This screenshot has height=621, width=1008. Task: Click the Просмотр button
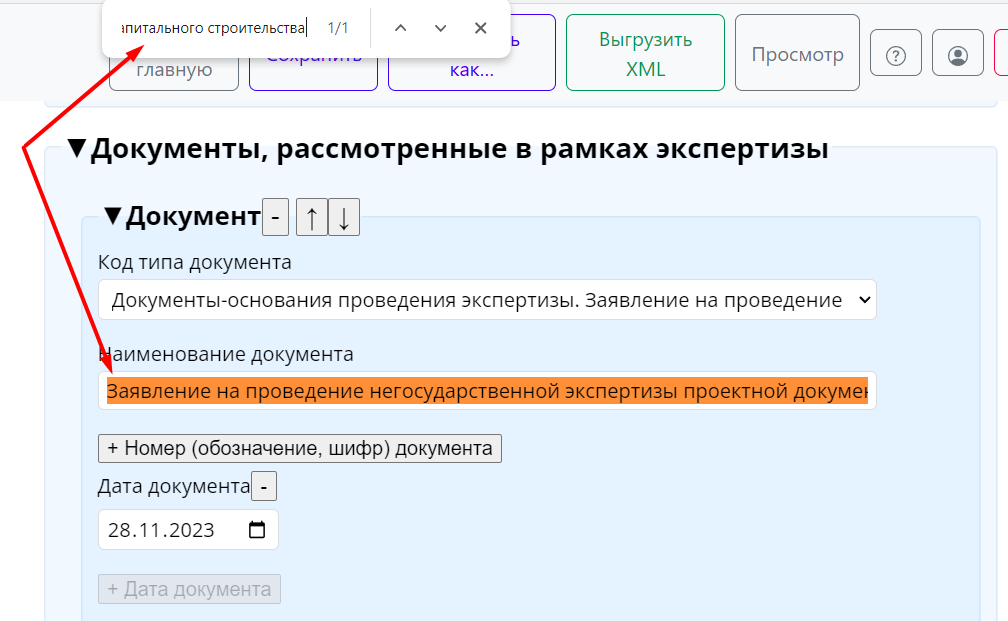click(797, 55)
